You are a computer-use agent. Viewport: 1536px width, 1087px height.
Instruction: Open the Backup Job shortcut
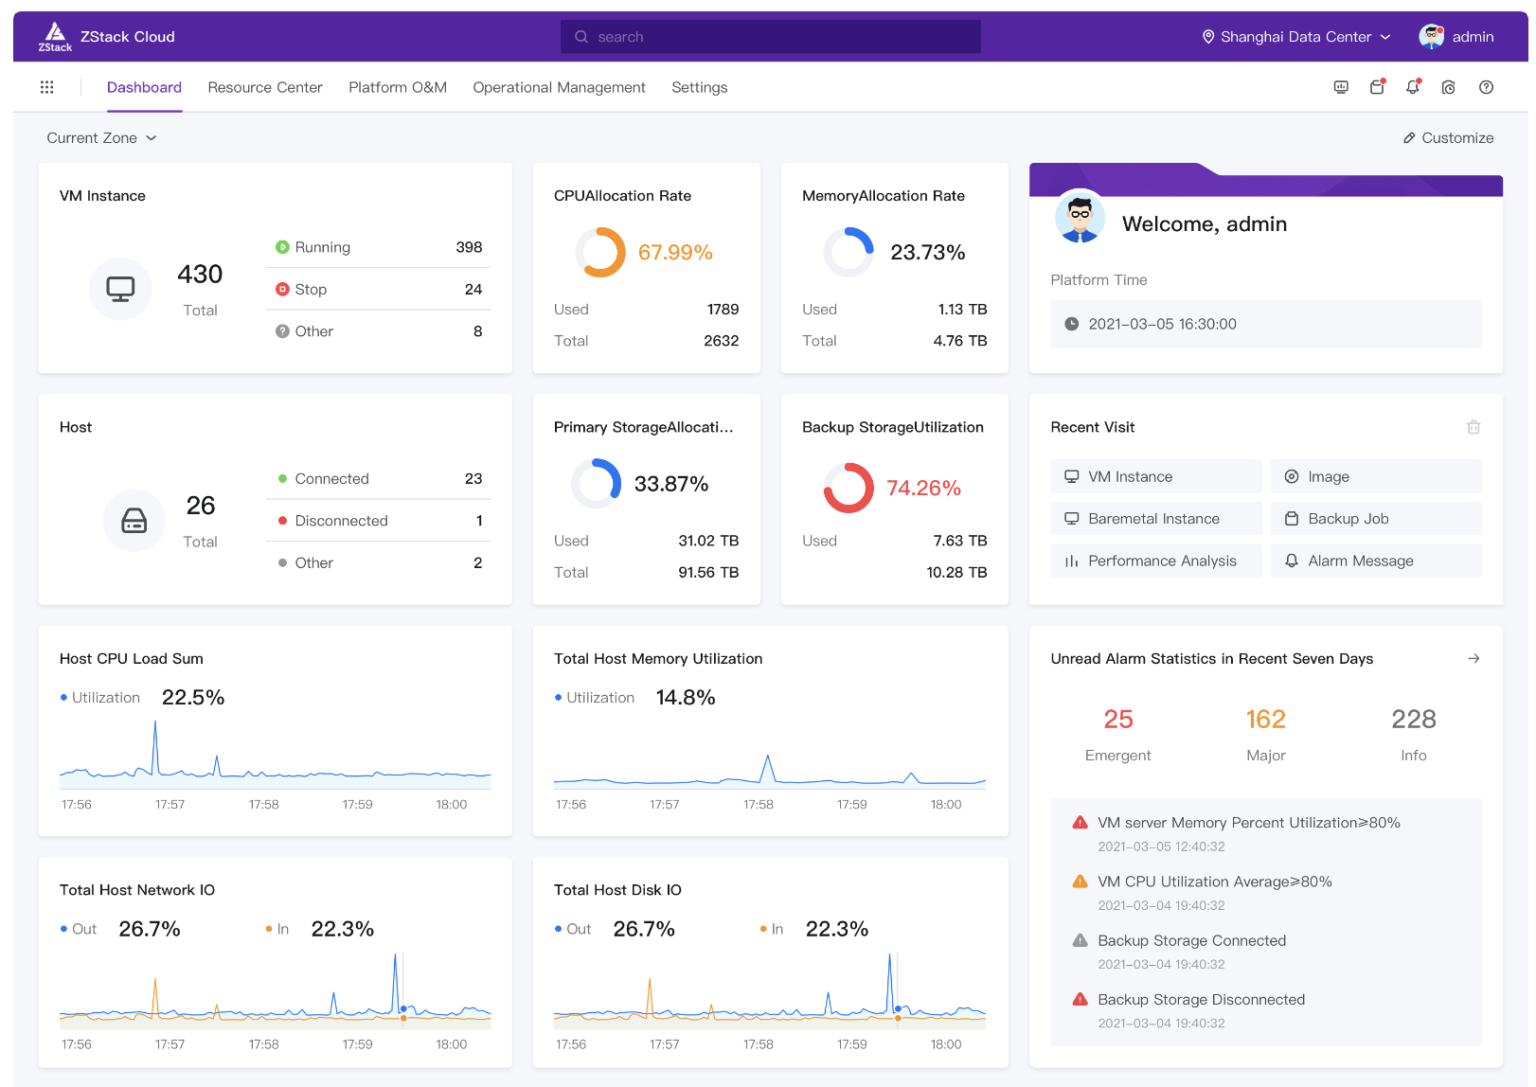click(x=1376, y=518)
